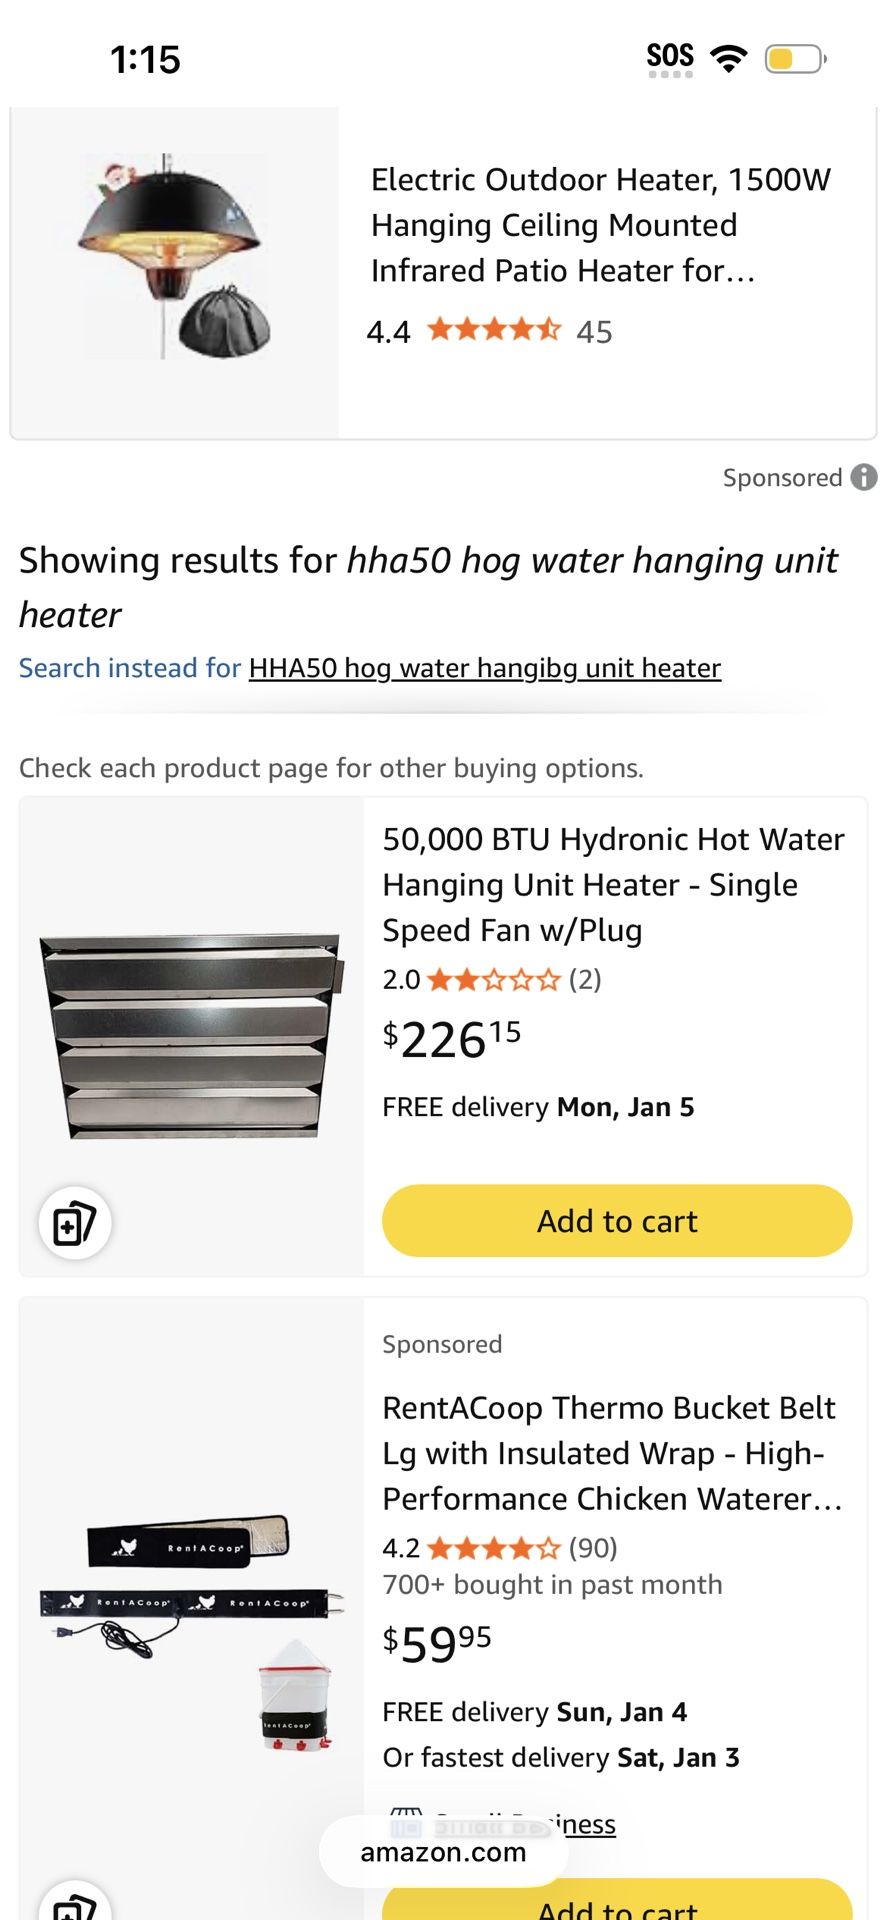View the 2 reviews for the Hydronic heater
Screen dimensions: 887x1920
tap(585, 980)
